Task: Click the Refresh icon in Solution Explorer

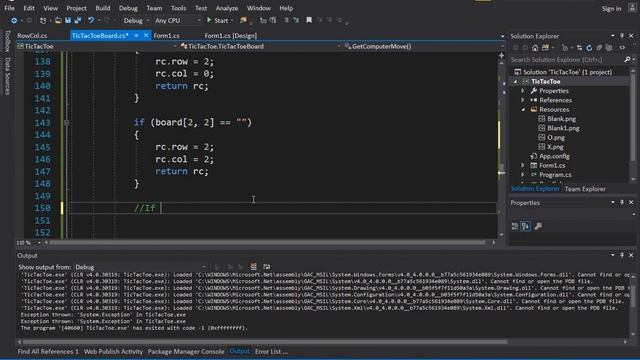Action: [589, 48]
